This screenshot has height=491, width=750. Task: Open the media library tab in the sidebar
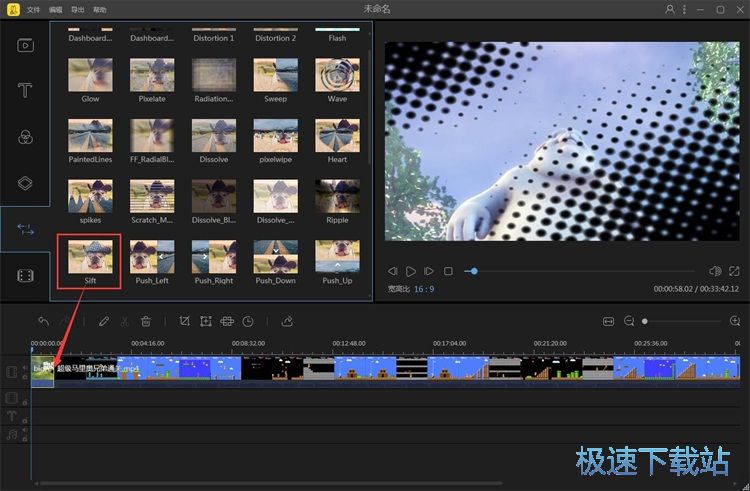[x=25, y=45]
